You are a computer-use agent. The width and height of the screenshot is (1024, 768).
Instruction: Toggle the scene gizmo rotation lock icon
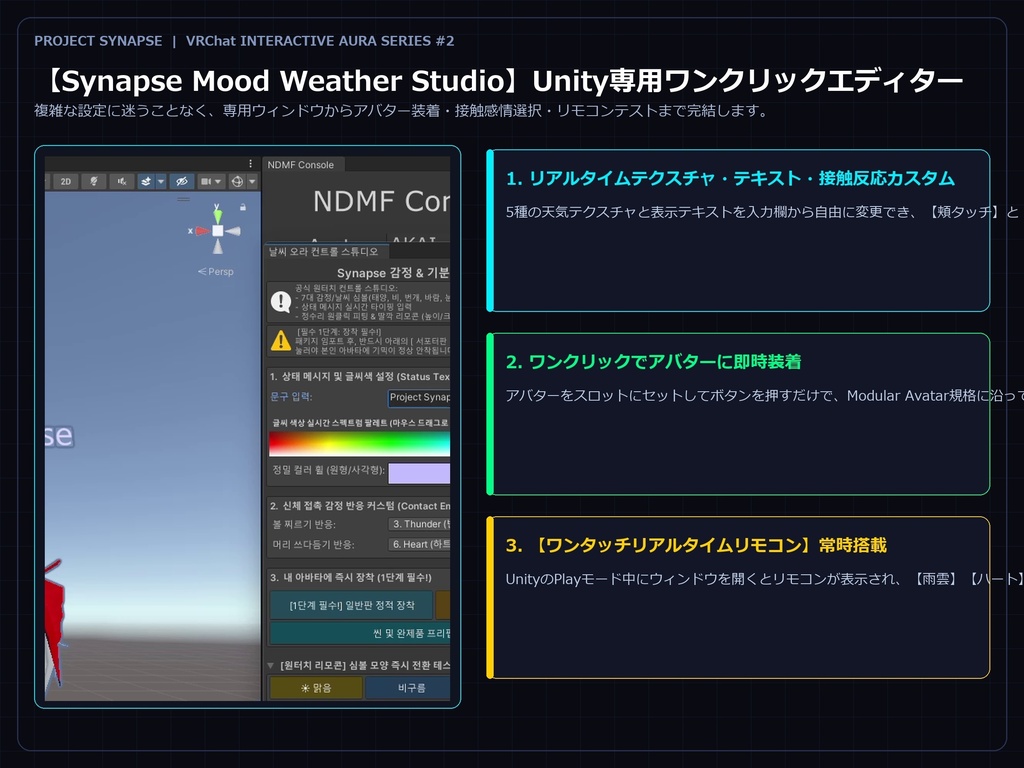pyautogui.click(x=243, y=207)
